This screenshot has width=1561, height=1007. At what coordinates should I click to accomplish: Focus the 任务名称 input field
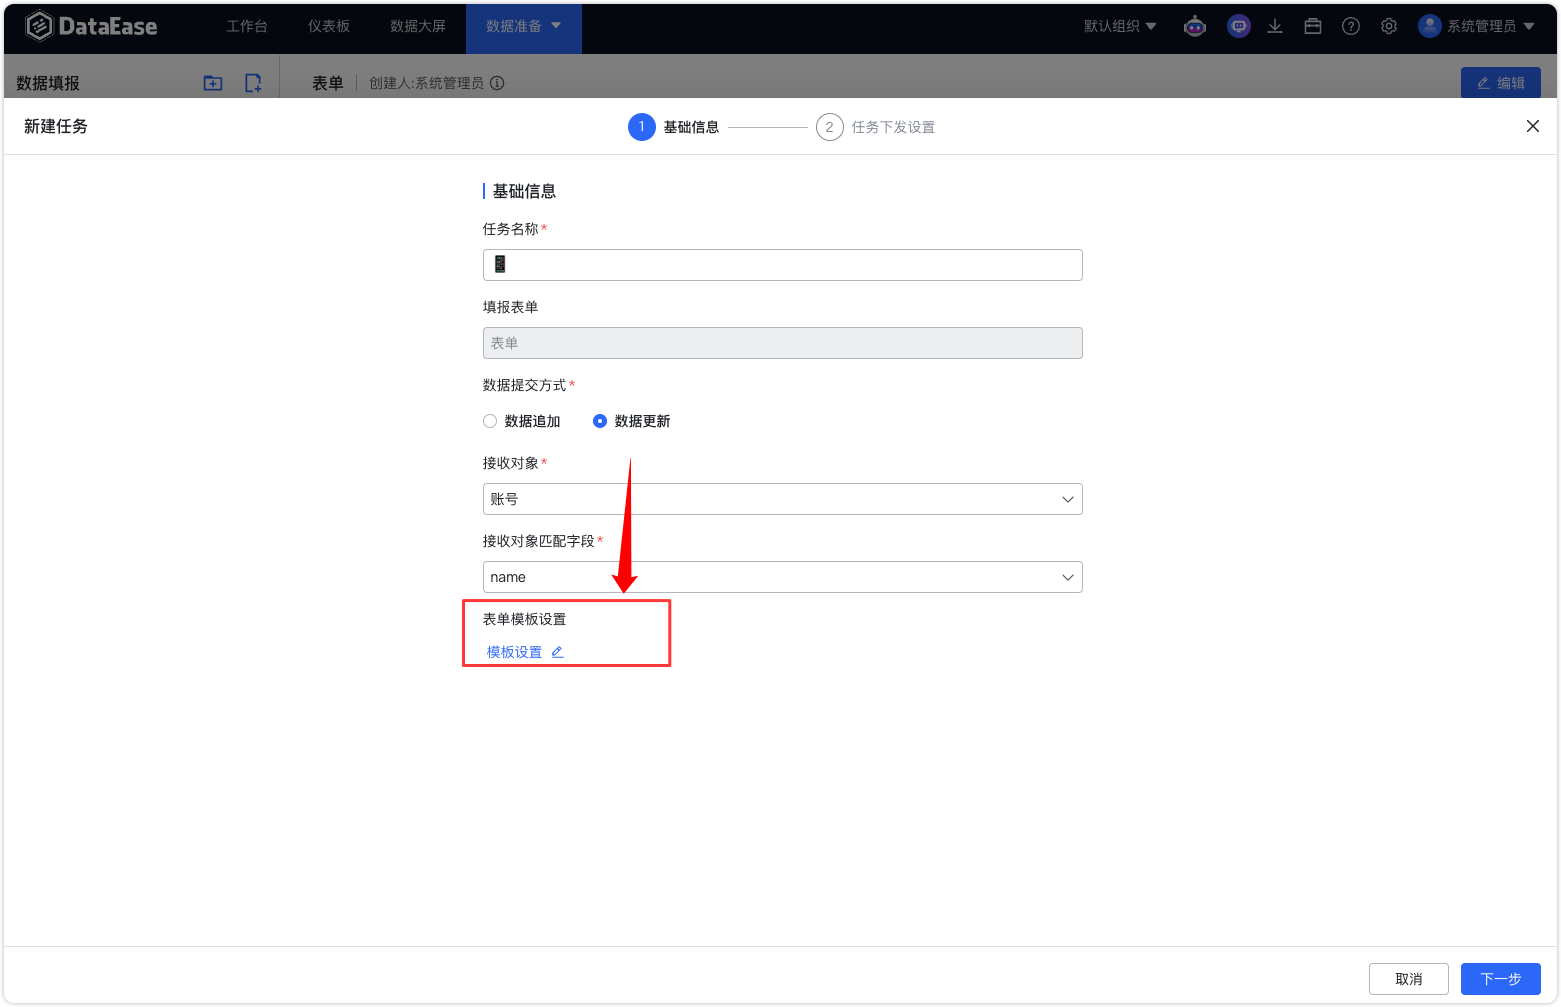coord(783,265)
